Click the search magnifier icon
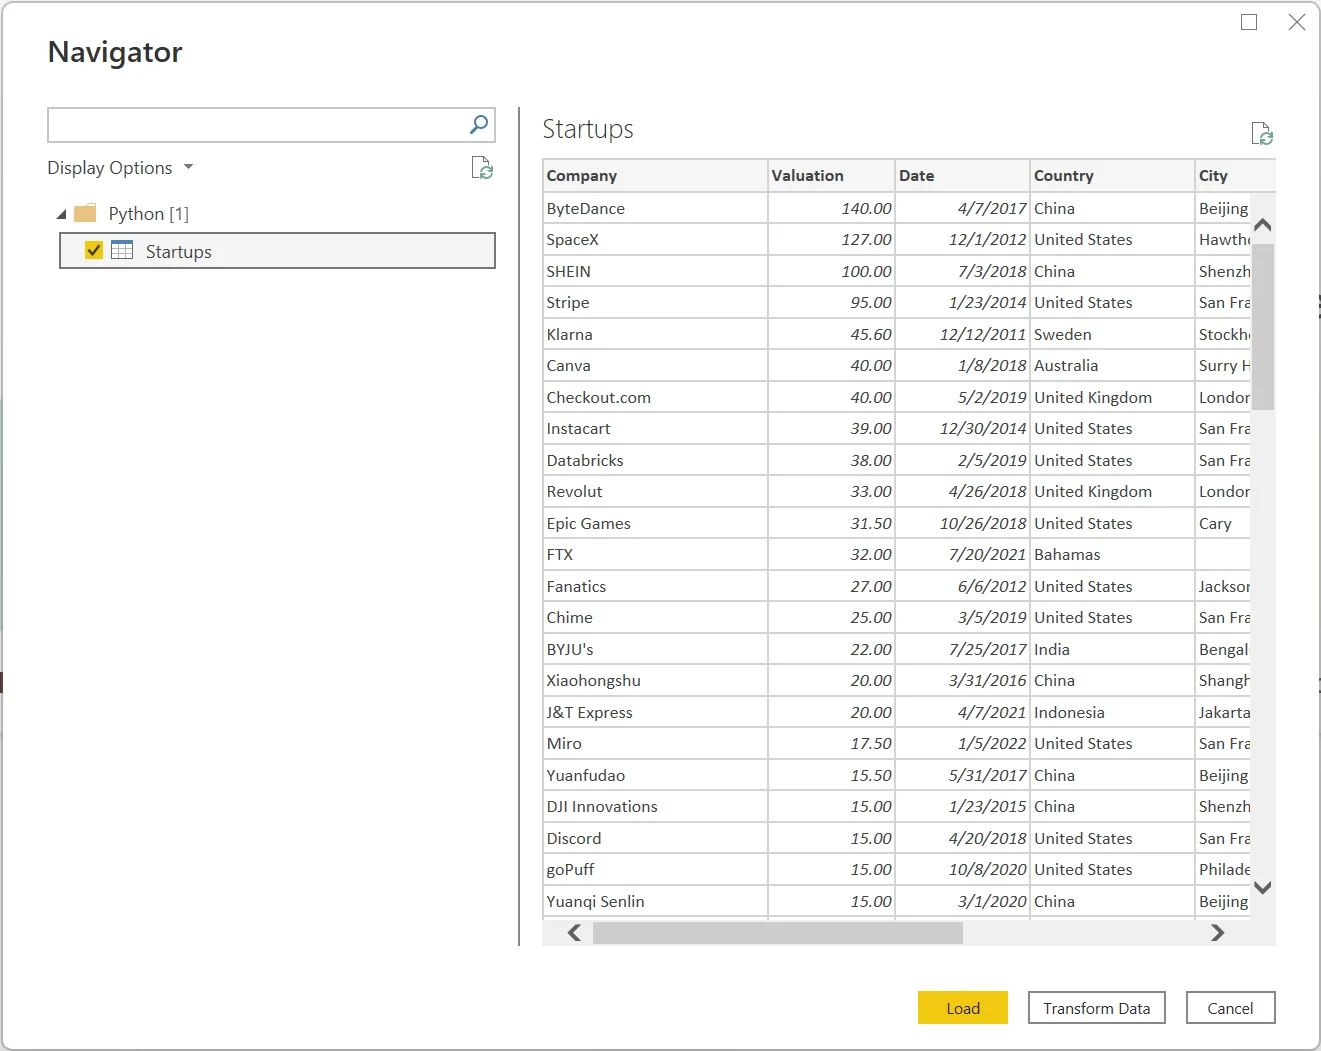This screenshot has height=1051, width=1321. tap(479, 125)
